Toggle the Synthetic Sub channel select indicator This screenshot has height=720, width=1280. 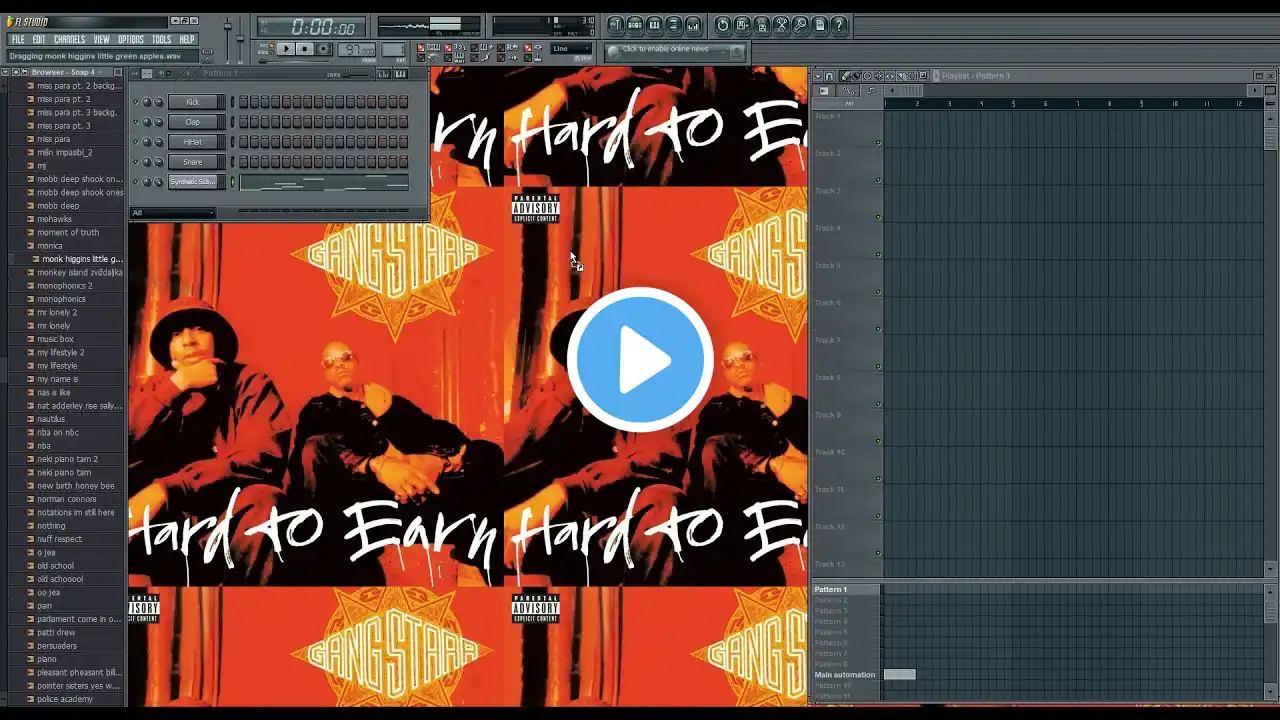point(233,182)
